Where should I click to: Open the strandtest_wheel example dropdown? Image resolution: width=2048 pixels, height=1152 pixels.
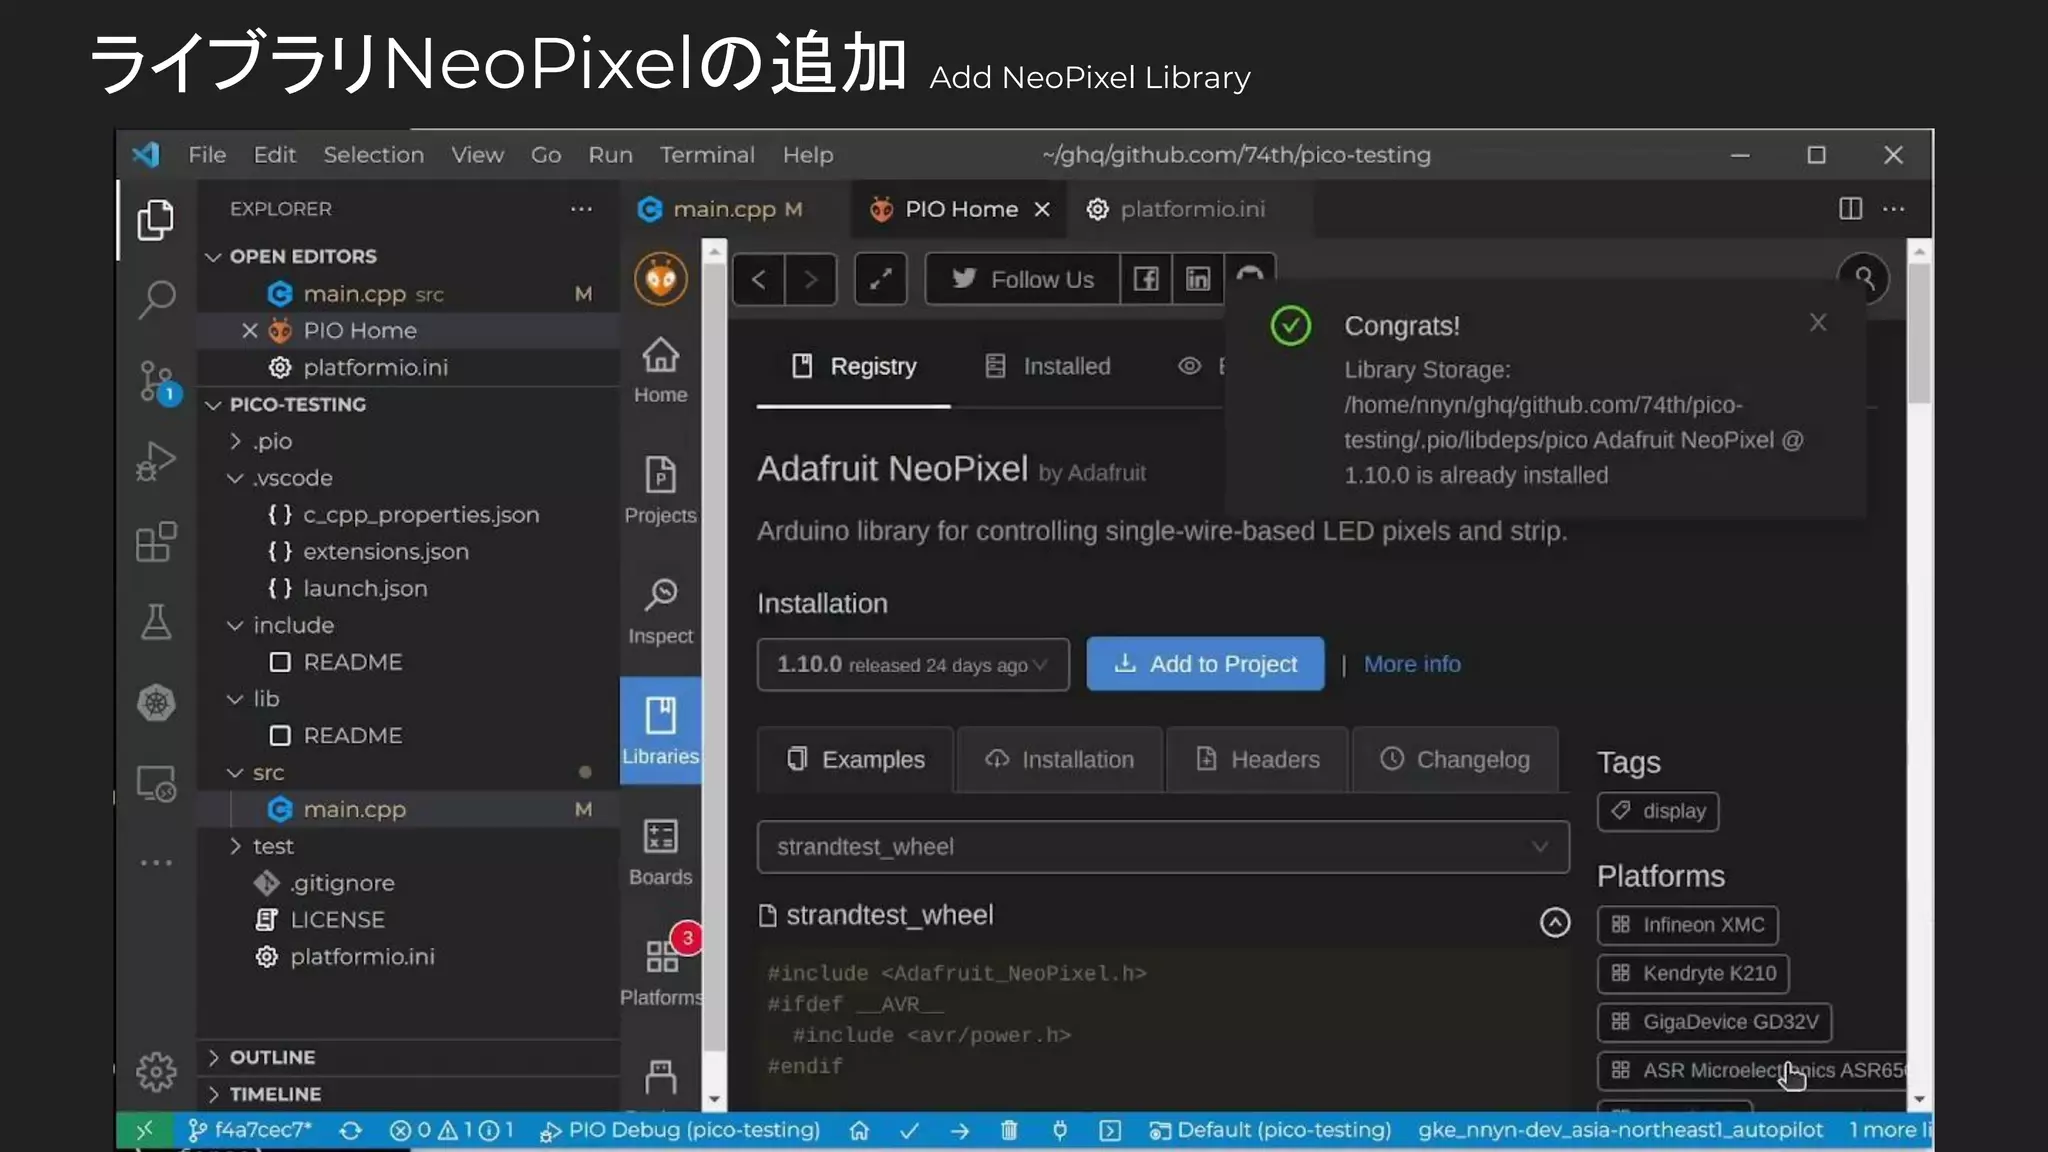[1163, 847]
